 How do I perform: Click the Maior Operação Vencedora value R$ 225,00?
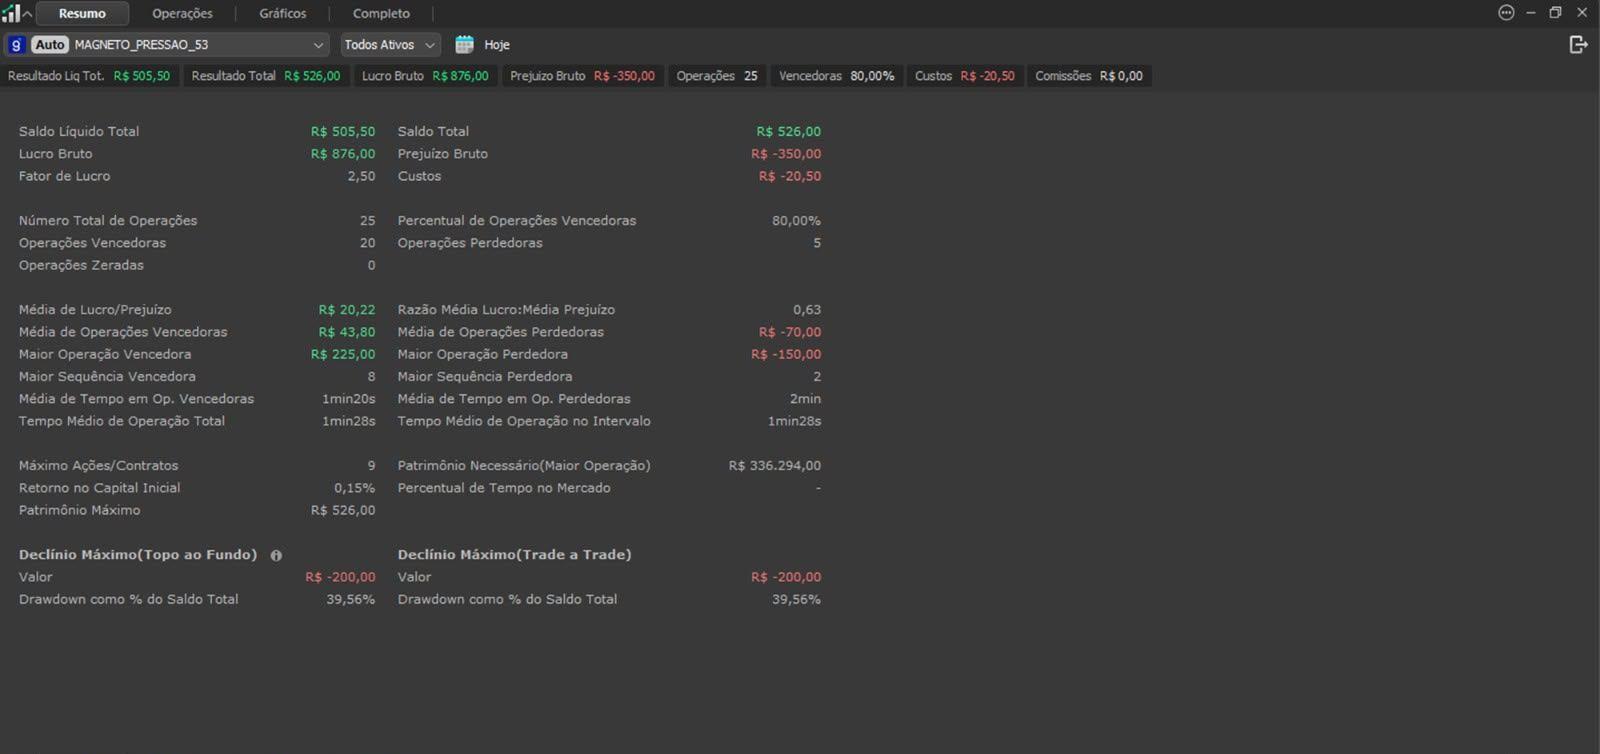(x=343, y=354)
